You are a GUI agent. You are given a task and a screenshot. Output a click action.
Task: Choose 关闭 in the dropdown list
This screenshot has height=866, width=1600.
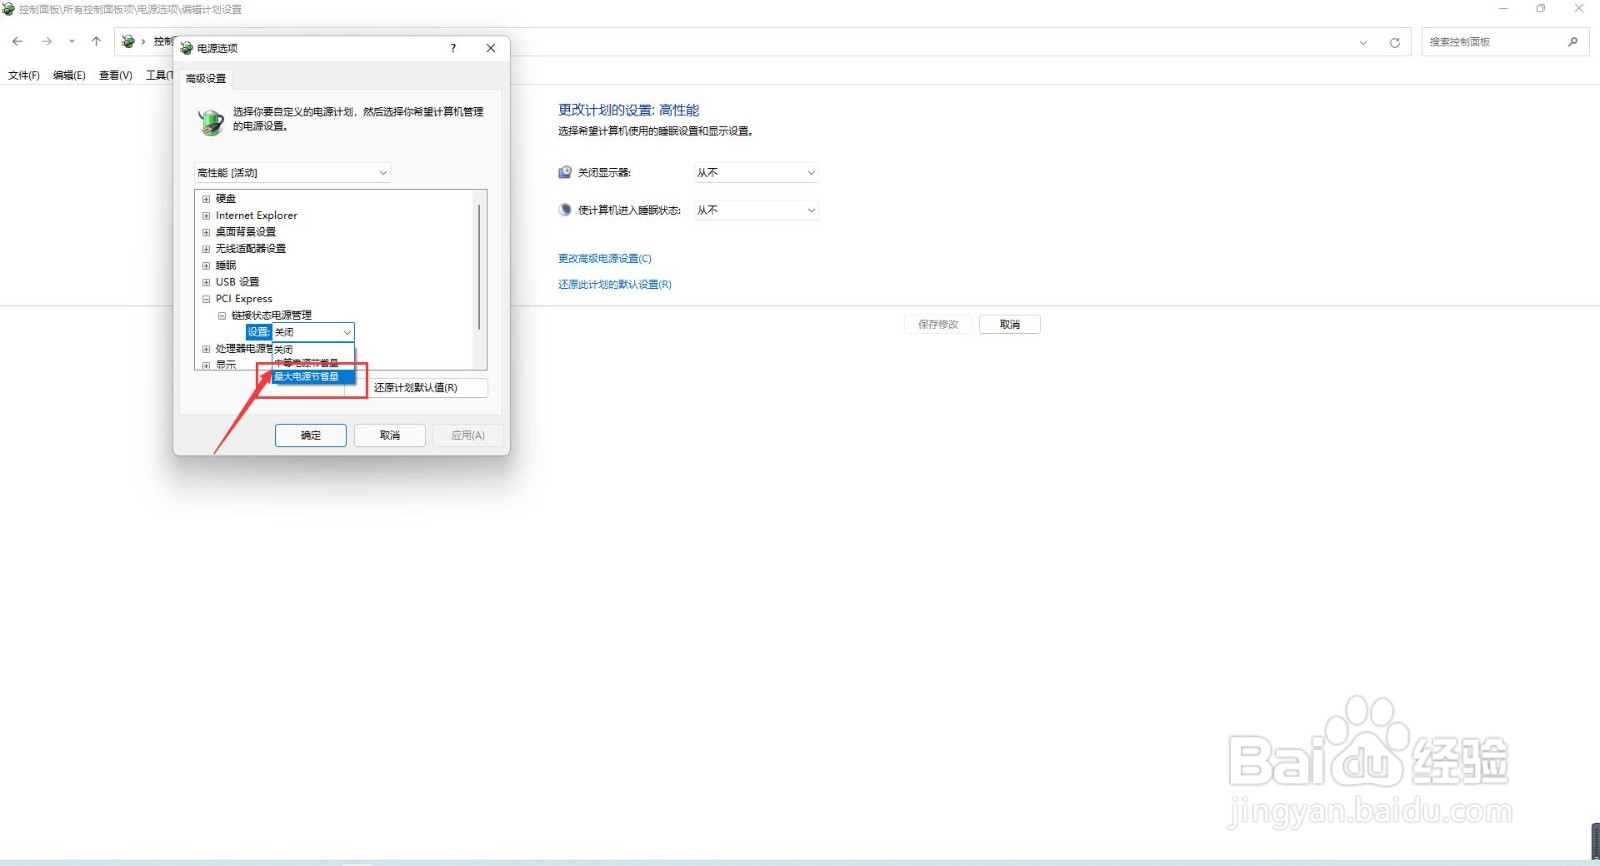pyautogui.click(x=313, y=350)
